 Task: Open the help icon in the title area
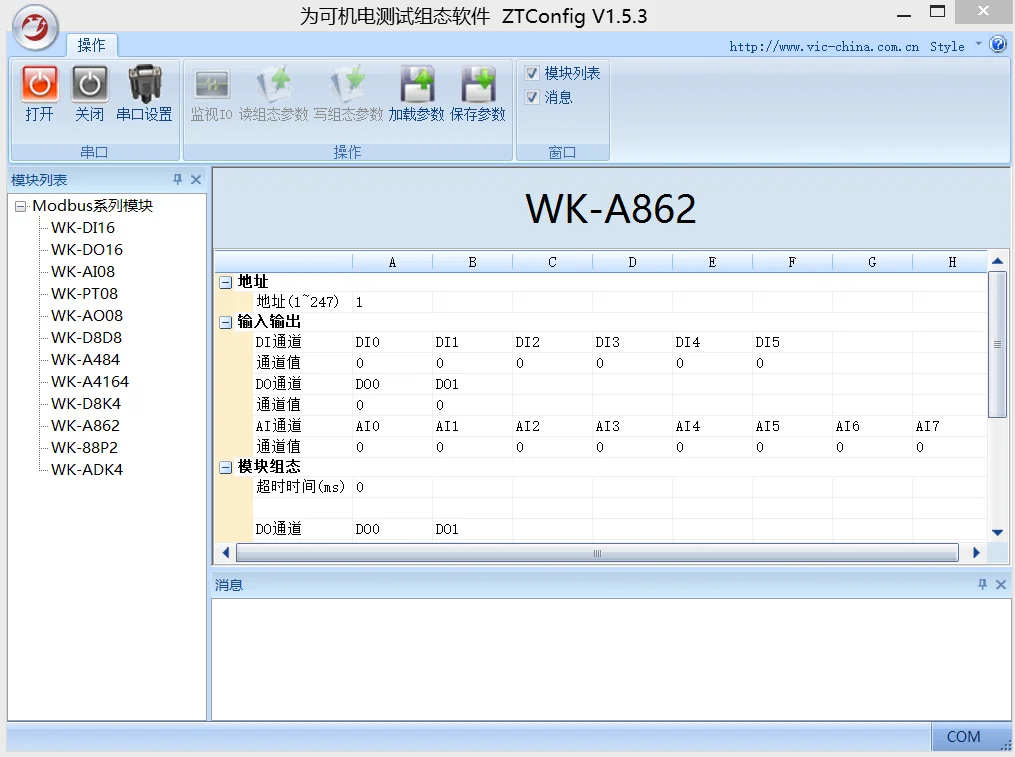[x=998, y=44]
